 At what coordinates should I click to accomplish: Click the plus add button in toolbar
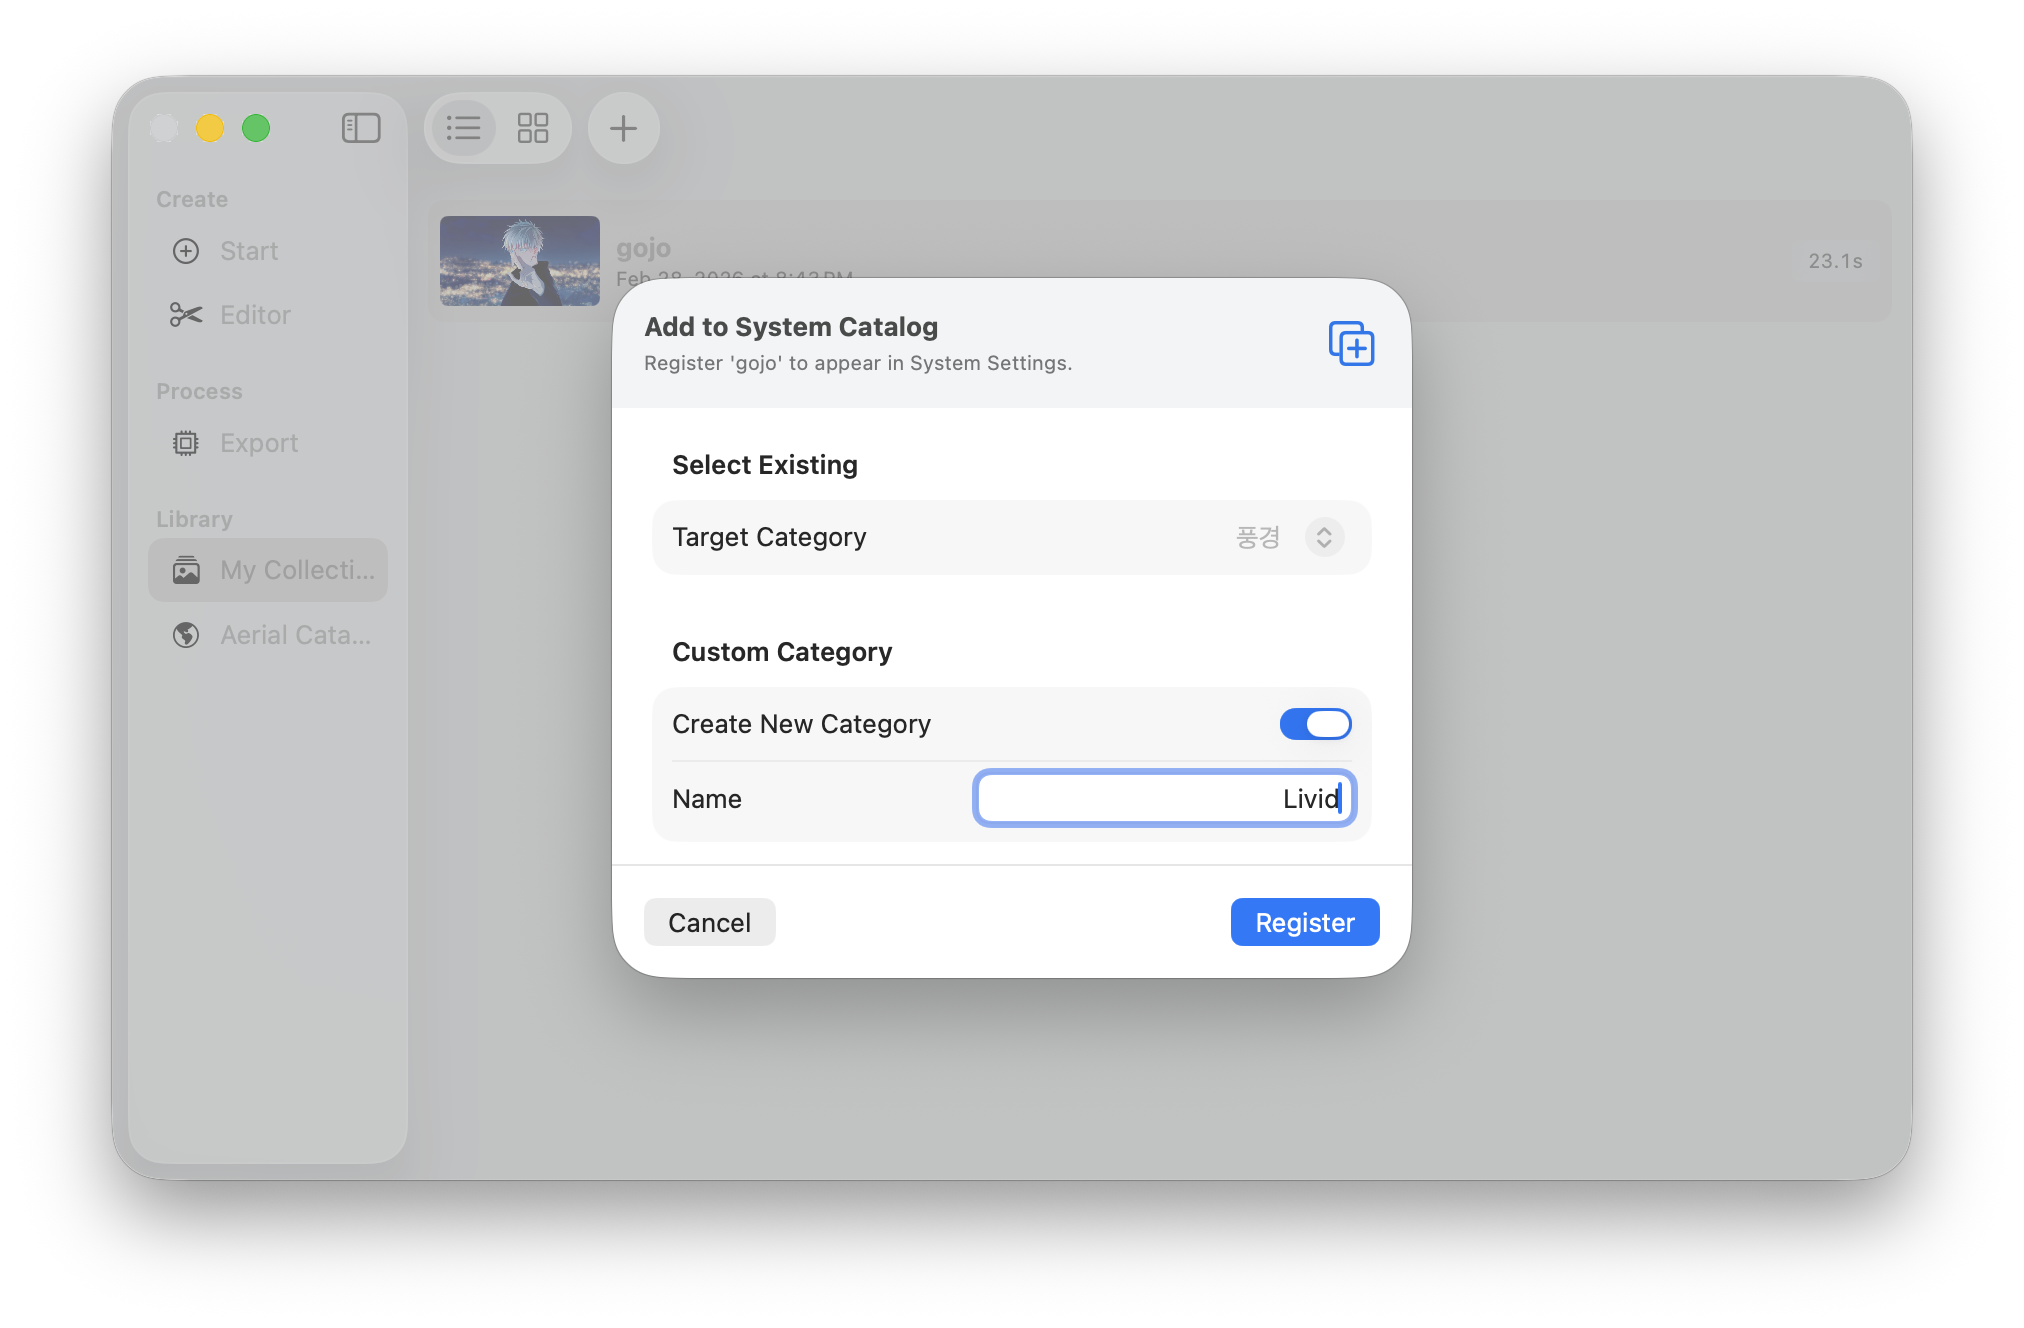[x=623, y=128]
